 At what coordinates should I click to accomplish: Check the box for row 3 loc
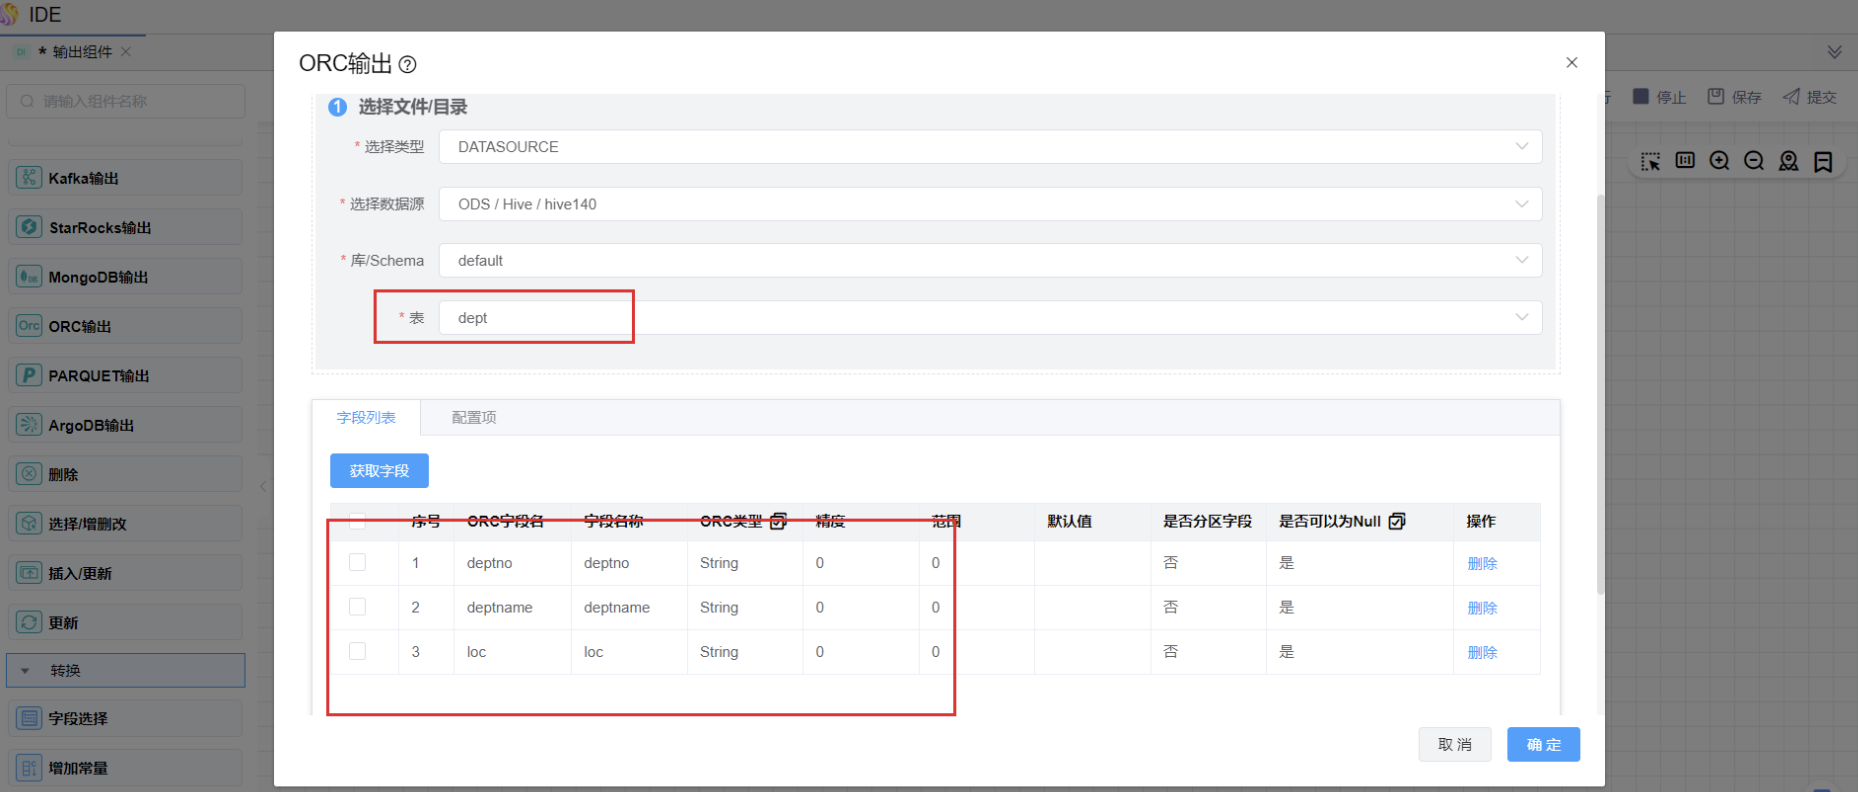(x=357, y=651)
